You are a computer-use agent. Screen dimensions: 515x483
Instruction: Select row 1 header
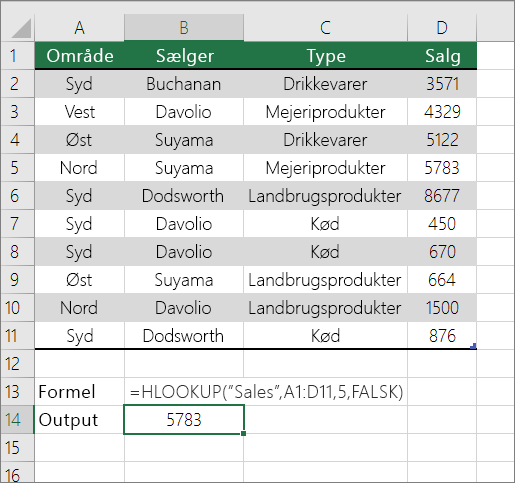(17, 56)
